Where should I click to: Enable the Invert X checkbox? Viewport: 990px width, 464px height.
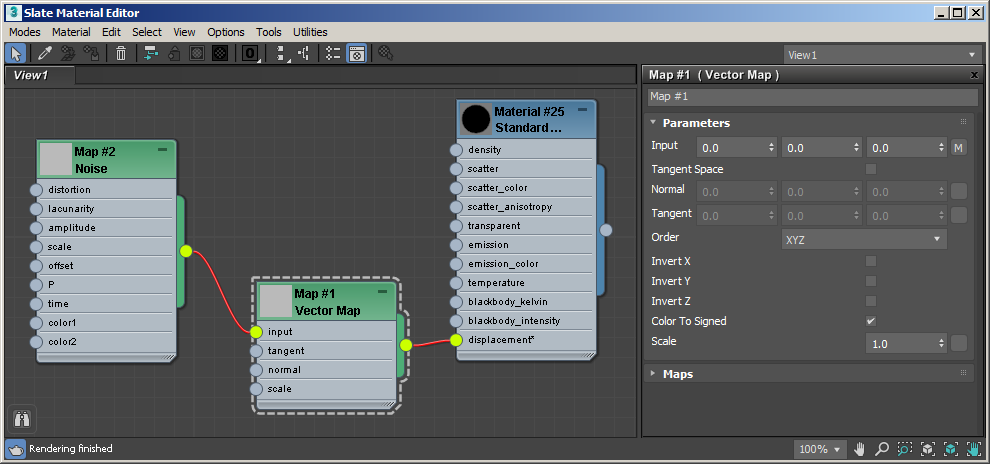tap(871, 261)
